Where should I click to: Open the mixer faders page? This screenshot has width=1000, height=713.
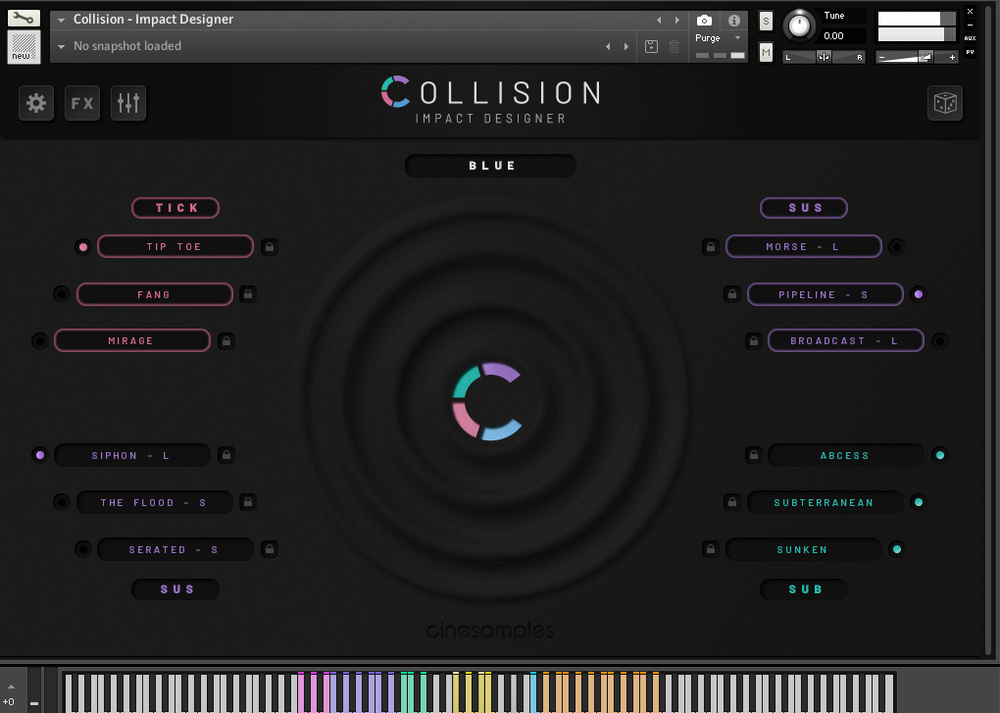pyautogui.click(x=128, y=103)
